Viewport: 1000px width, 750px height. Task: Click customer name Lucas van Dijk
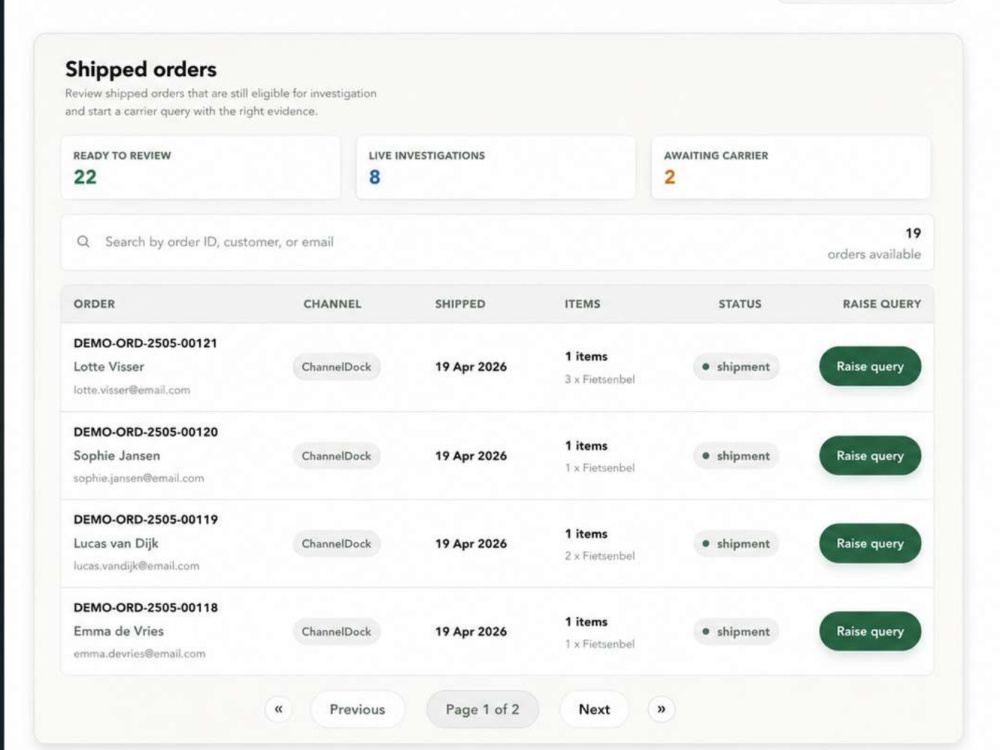[x=116, y=543]
